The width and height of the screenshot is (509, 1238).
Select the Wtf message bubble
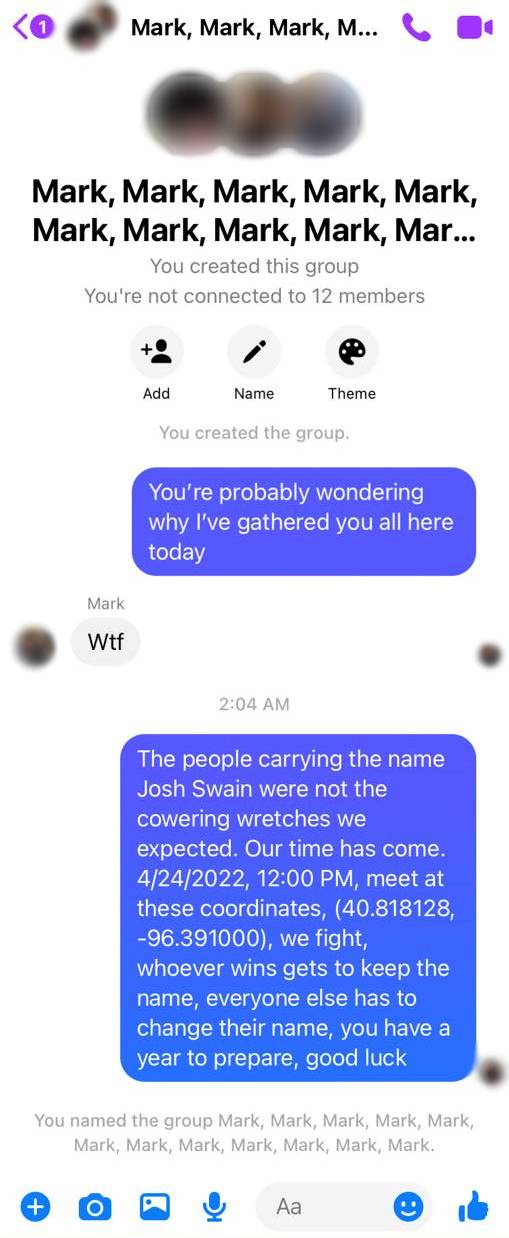tap(106, 641)
